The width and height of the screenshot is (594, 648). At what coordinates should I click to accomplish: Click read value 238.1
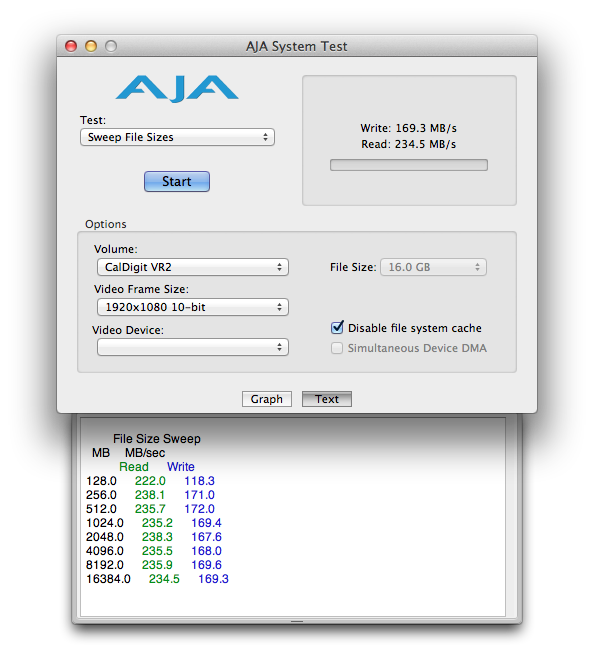[x=150, y=495]
